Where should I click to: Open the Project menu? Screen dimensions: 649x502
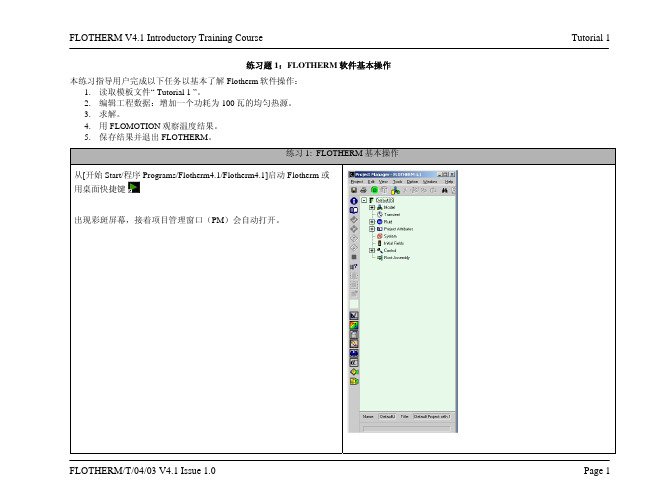(x=357, y=182)
